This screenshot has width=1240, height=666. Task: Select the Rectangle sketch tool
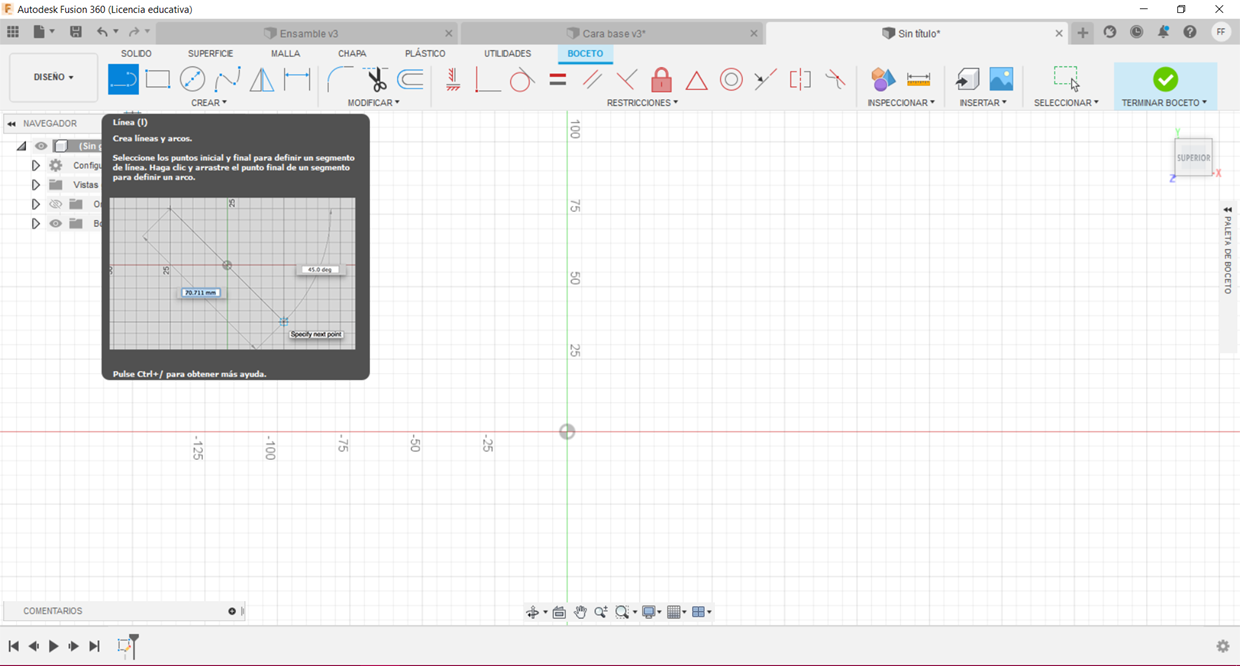[x=158, y=79]
